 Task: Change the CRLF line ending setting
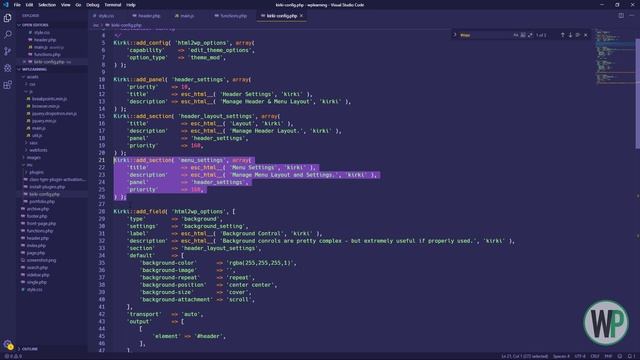coord(595,356)
